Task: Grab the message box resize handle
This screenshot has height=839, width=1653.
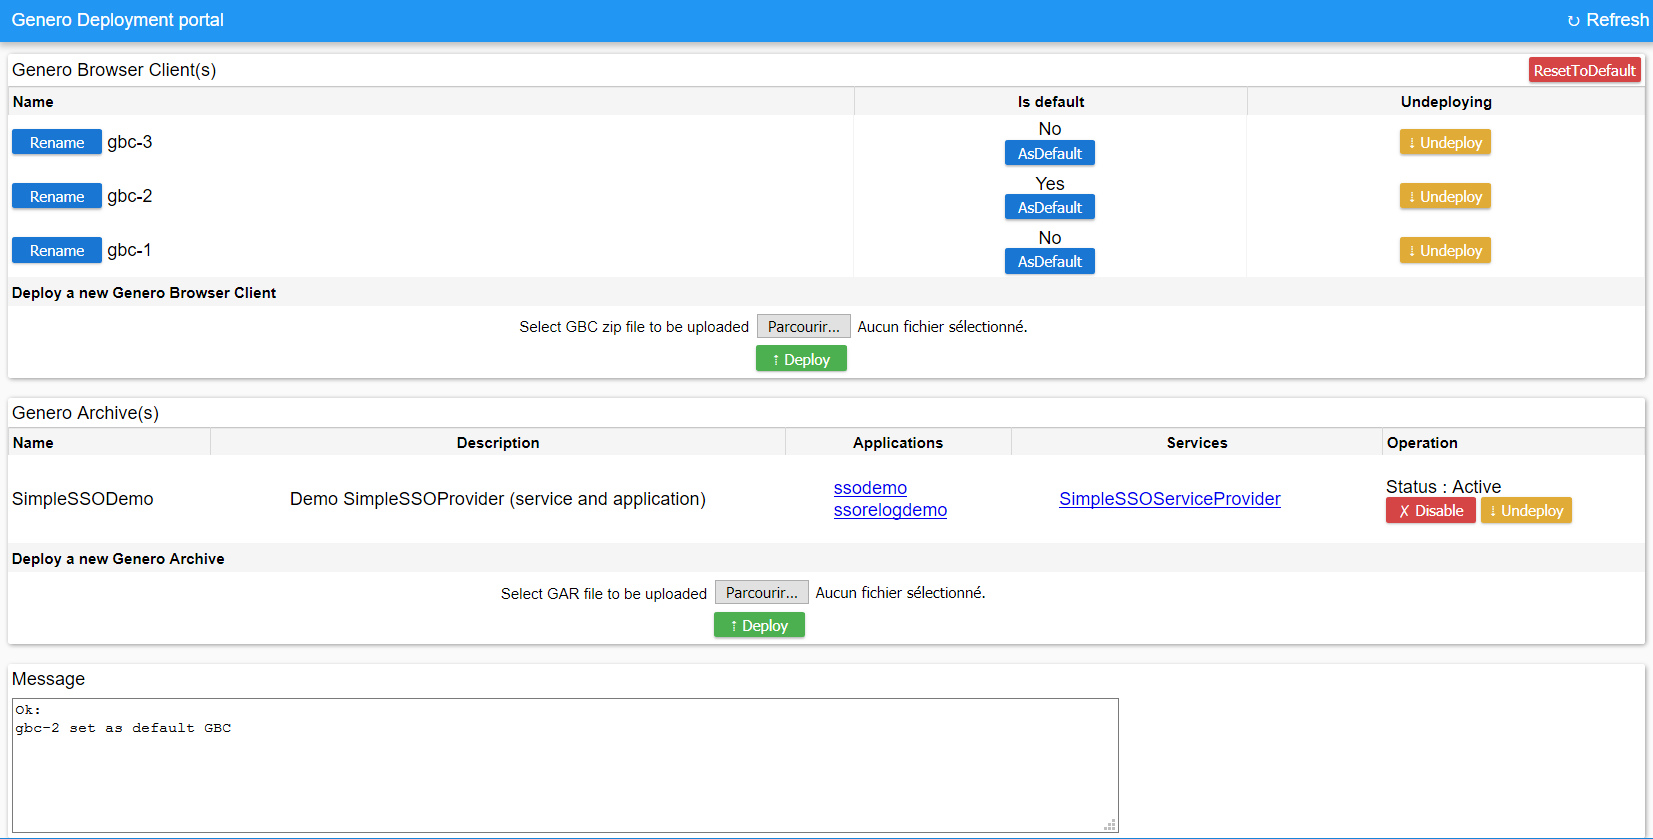Action: point(1110,825)
